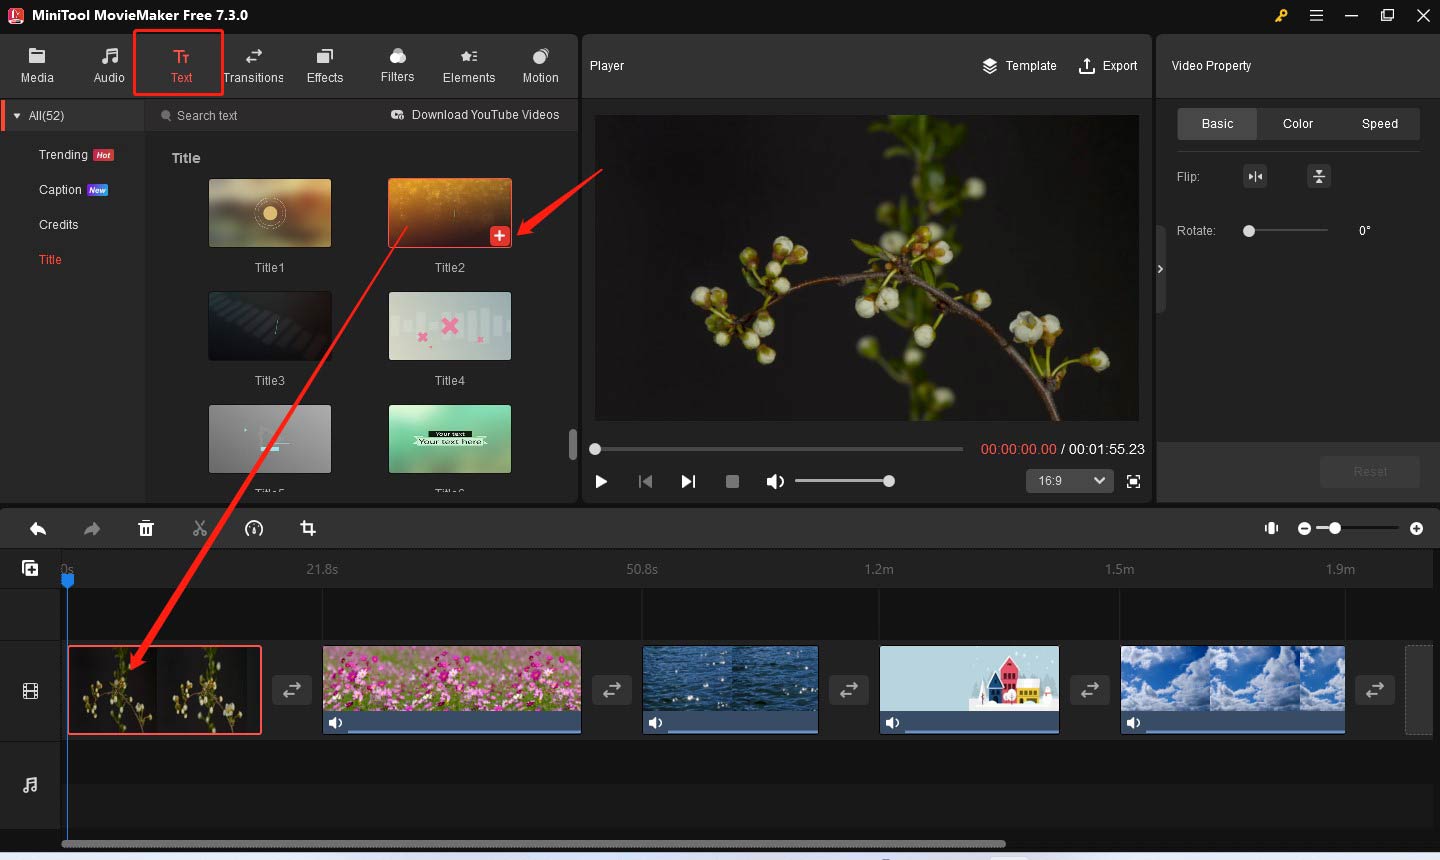This screenshot has height=860, width=1440.
Task: Mute audio on the water clip
Action: click(x=655, y=723)
